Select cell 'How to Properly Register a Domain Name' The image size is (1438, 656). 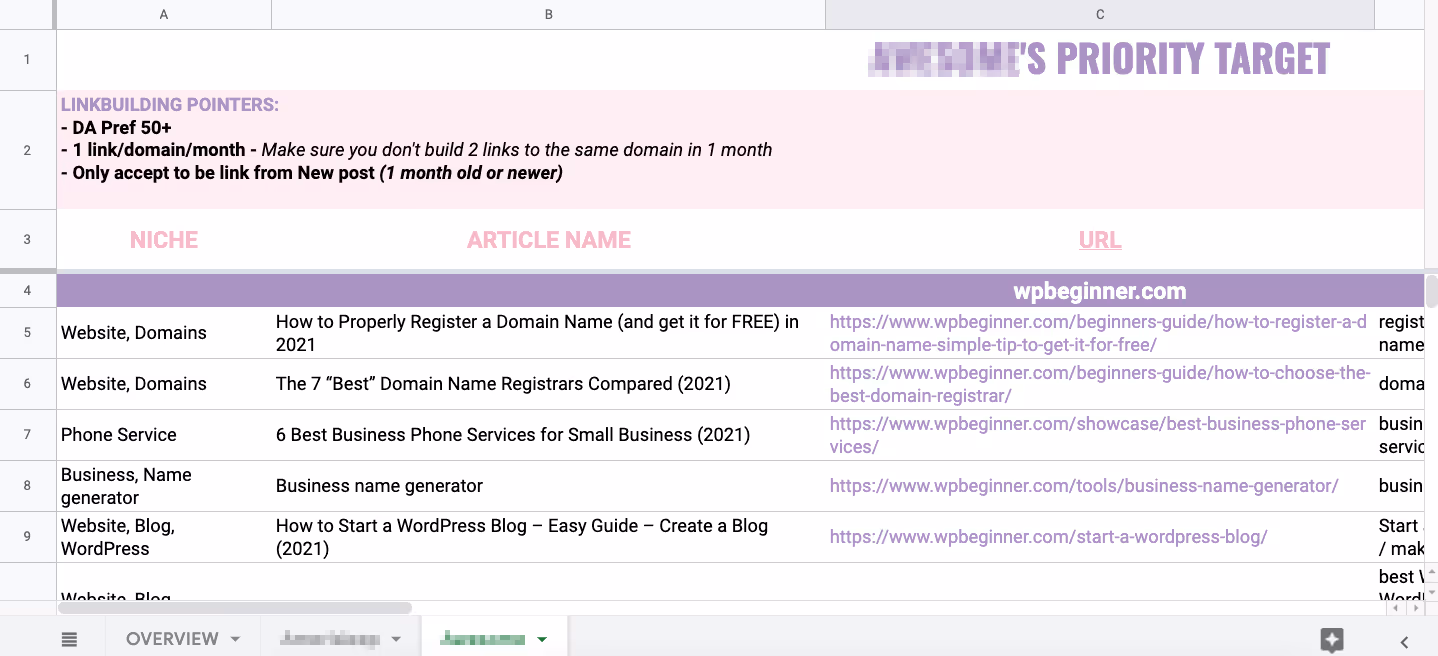548,333
